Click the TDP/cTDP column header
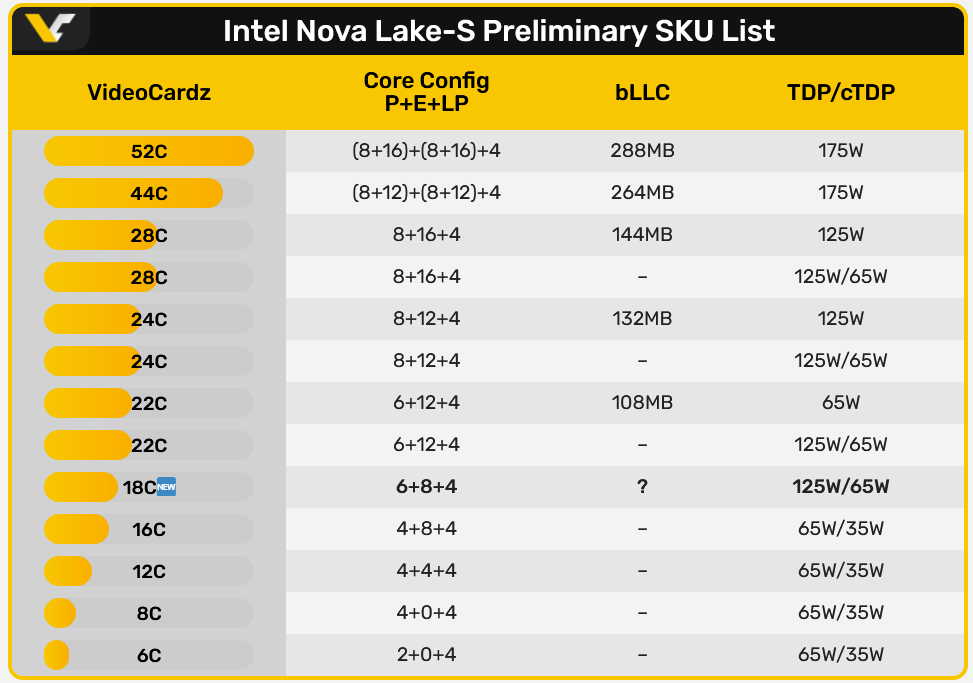 point(841,92)
